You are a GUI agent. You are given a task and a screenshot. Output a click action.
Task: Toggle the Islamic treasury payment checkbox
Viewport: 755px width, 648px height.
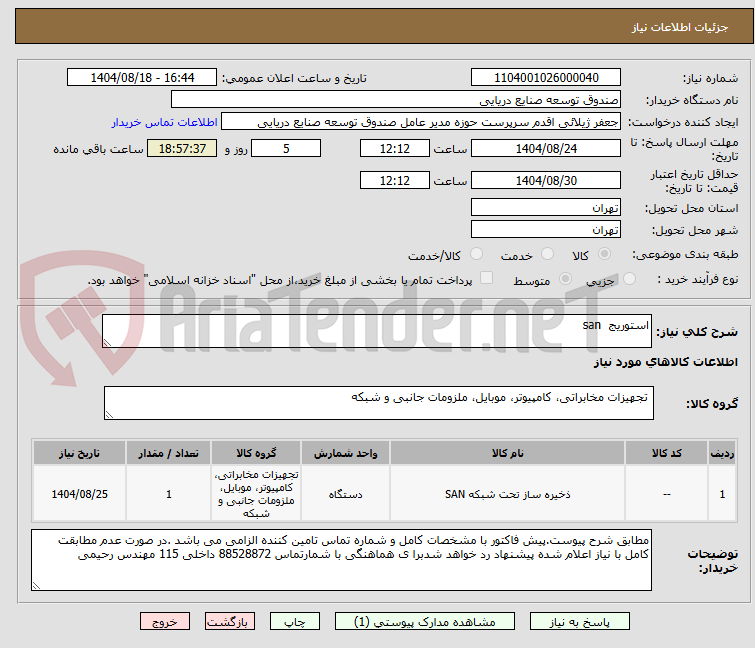(487, 278)
